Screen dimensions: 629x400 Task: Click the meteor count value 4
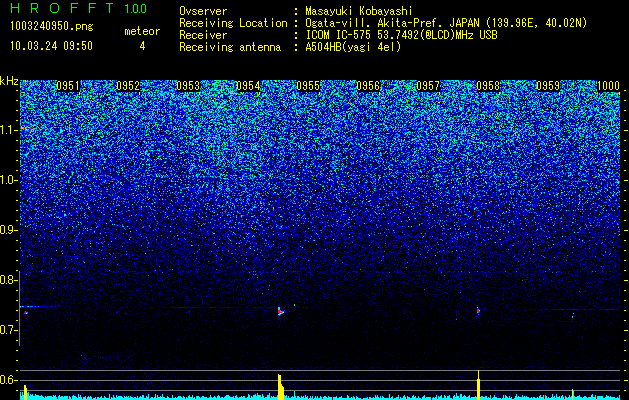point(142,46)
